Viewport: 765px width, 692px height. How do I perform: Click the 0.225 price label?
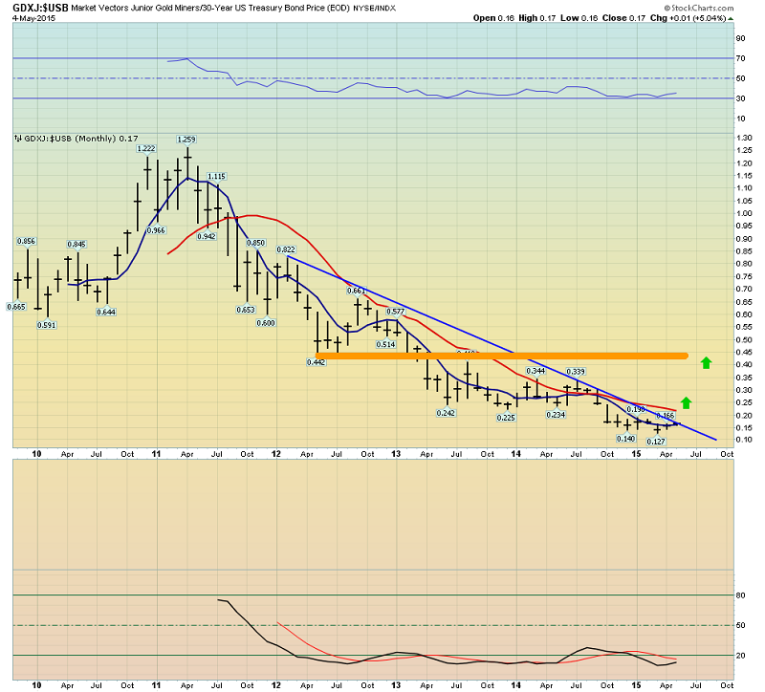click(506, 418)
